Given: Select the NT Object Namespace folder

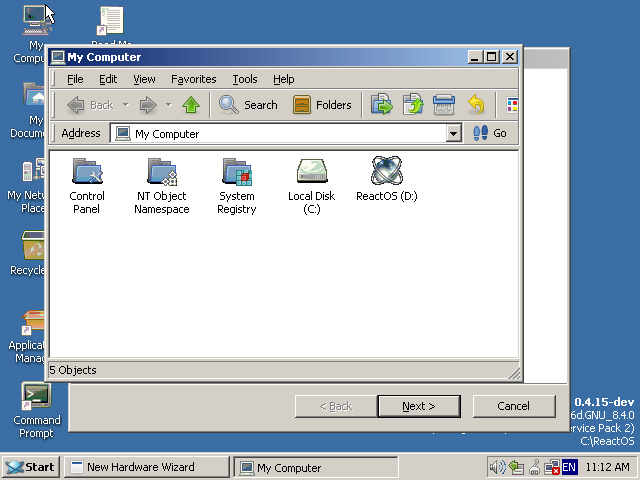Looking at the screenshot, I should tap(162, 186).
